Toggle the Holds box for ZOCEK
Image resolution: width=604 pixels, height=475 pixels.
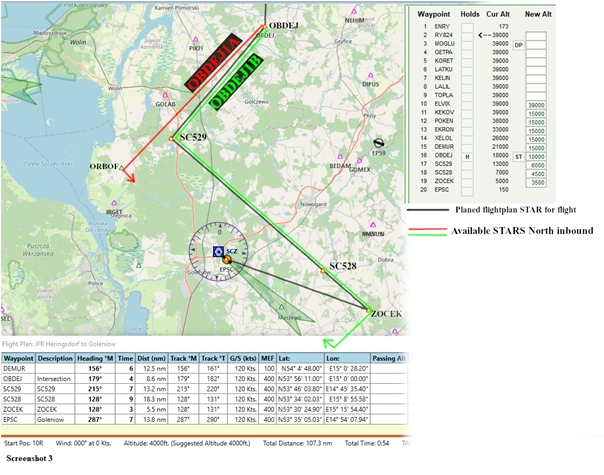[467, 181]
